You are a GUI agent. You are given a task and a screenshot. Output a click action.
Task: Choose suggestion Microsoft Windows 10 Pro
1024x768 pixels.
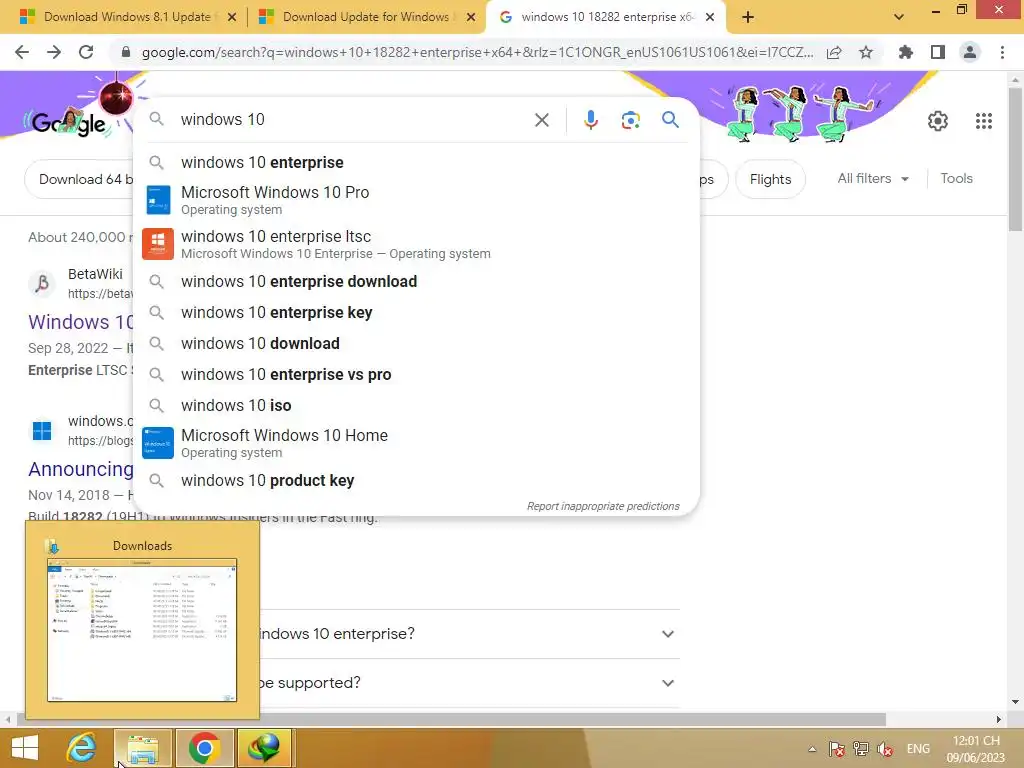pos(416,200)
